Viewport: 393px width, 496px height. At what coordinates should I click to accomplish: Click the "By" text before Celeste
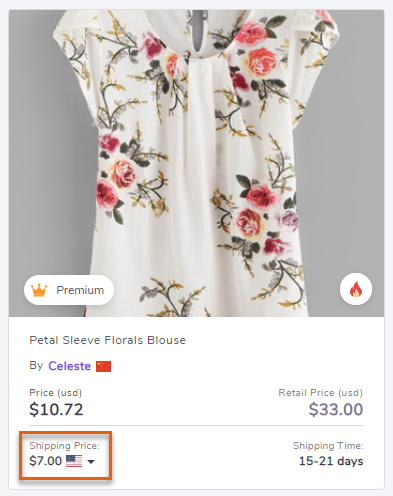pyautogui.click(x=36, y=366)
